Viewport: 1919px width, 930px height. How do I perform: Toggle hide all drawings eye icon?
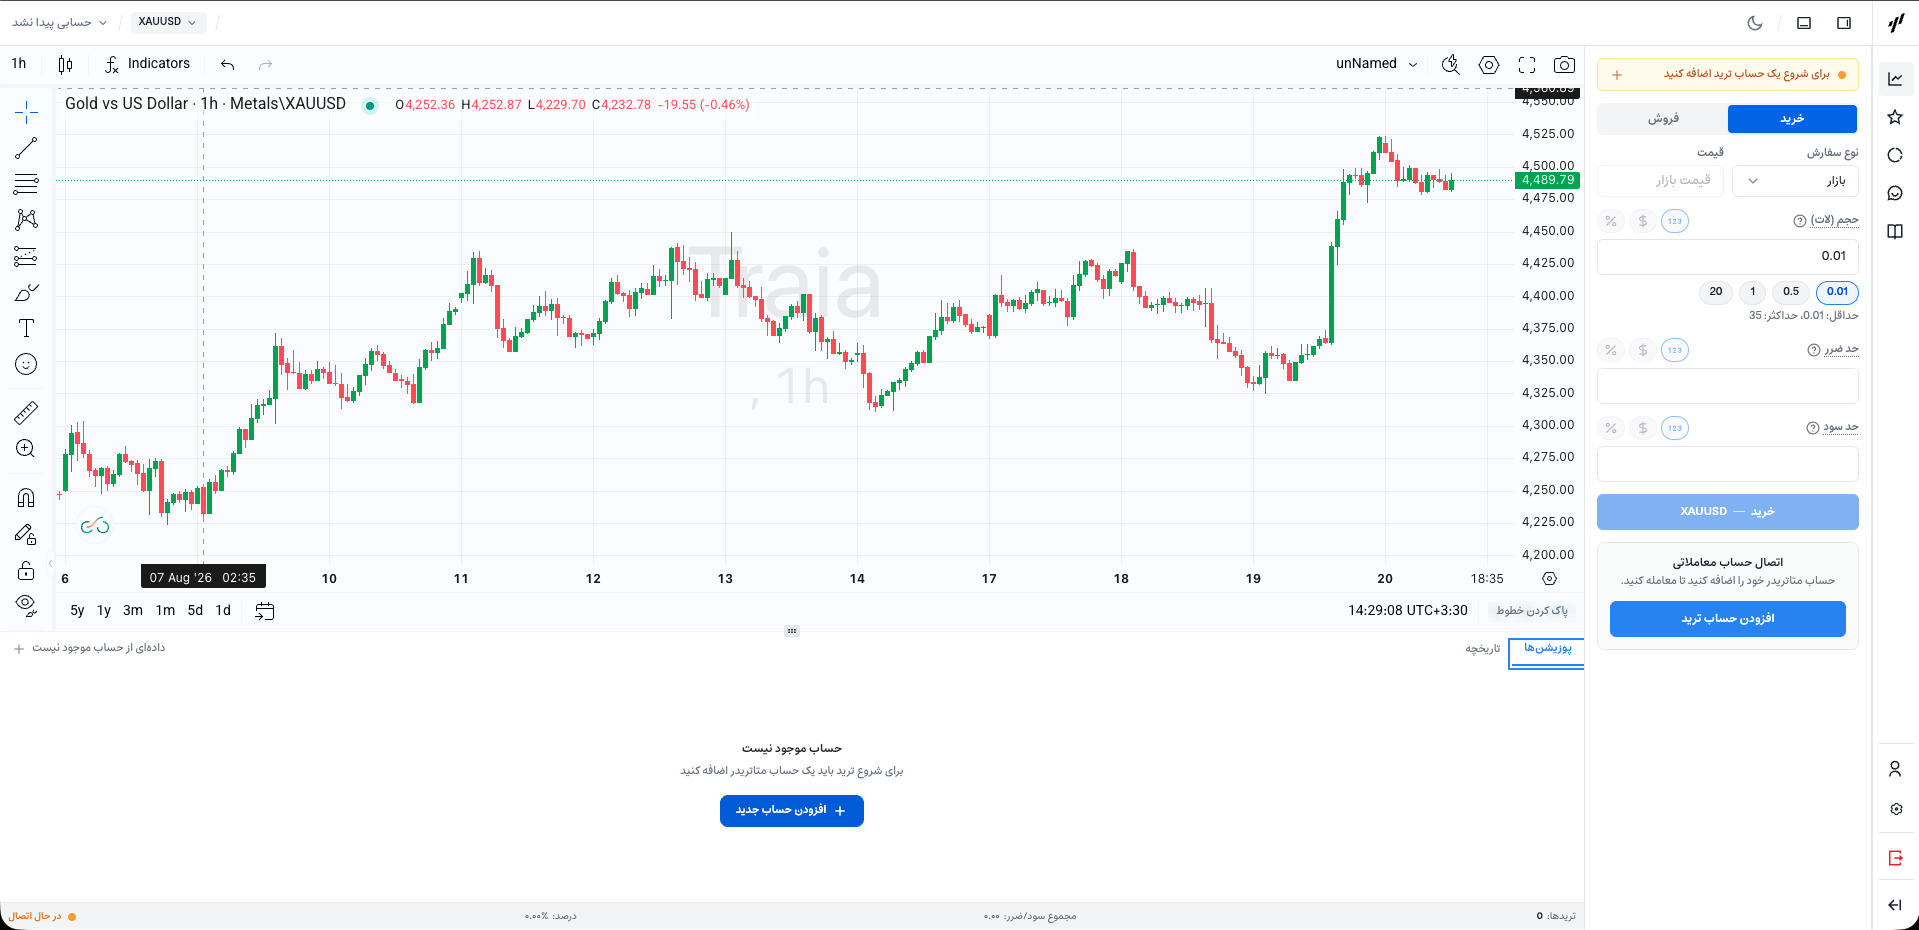(26, 605)
